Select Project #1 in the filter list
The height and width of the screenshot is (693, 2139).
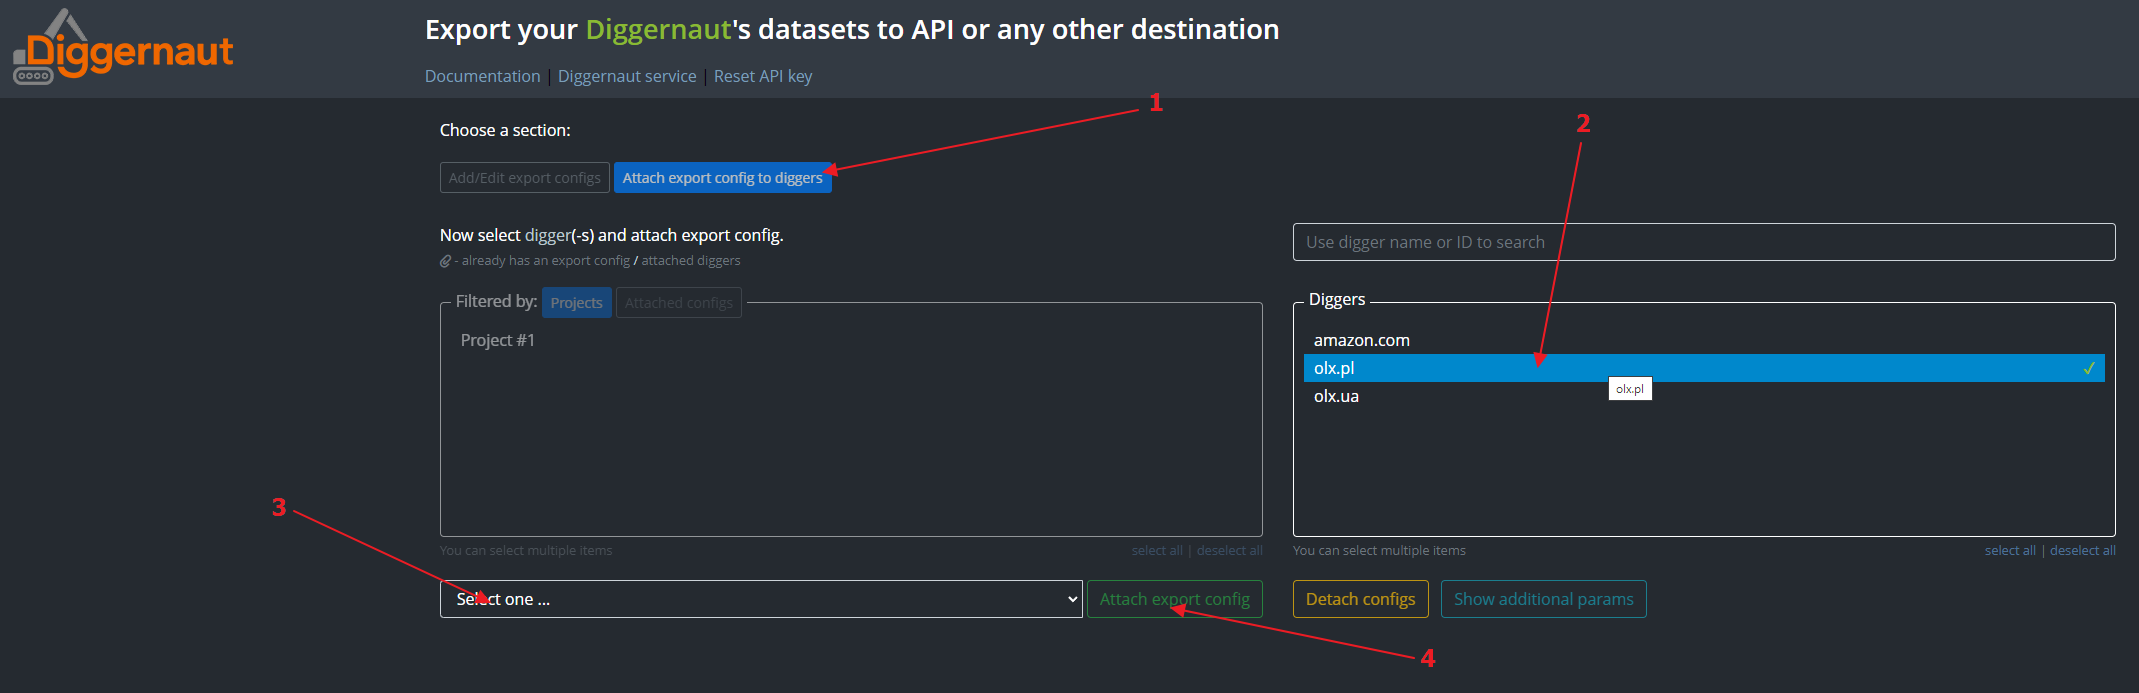pos(498,340)
